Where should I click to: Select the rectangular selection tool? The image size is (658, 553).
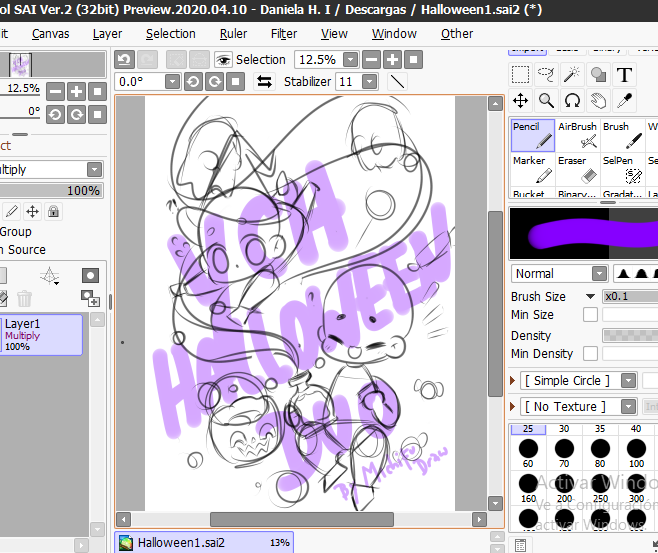(520, 75)
